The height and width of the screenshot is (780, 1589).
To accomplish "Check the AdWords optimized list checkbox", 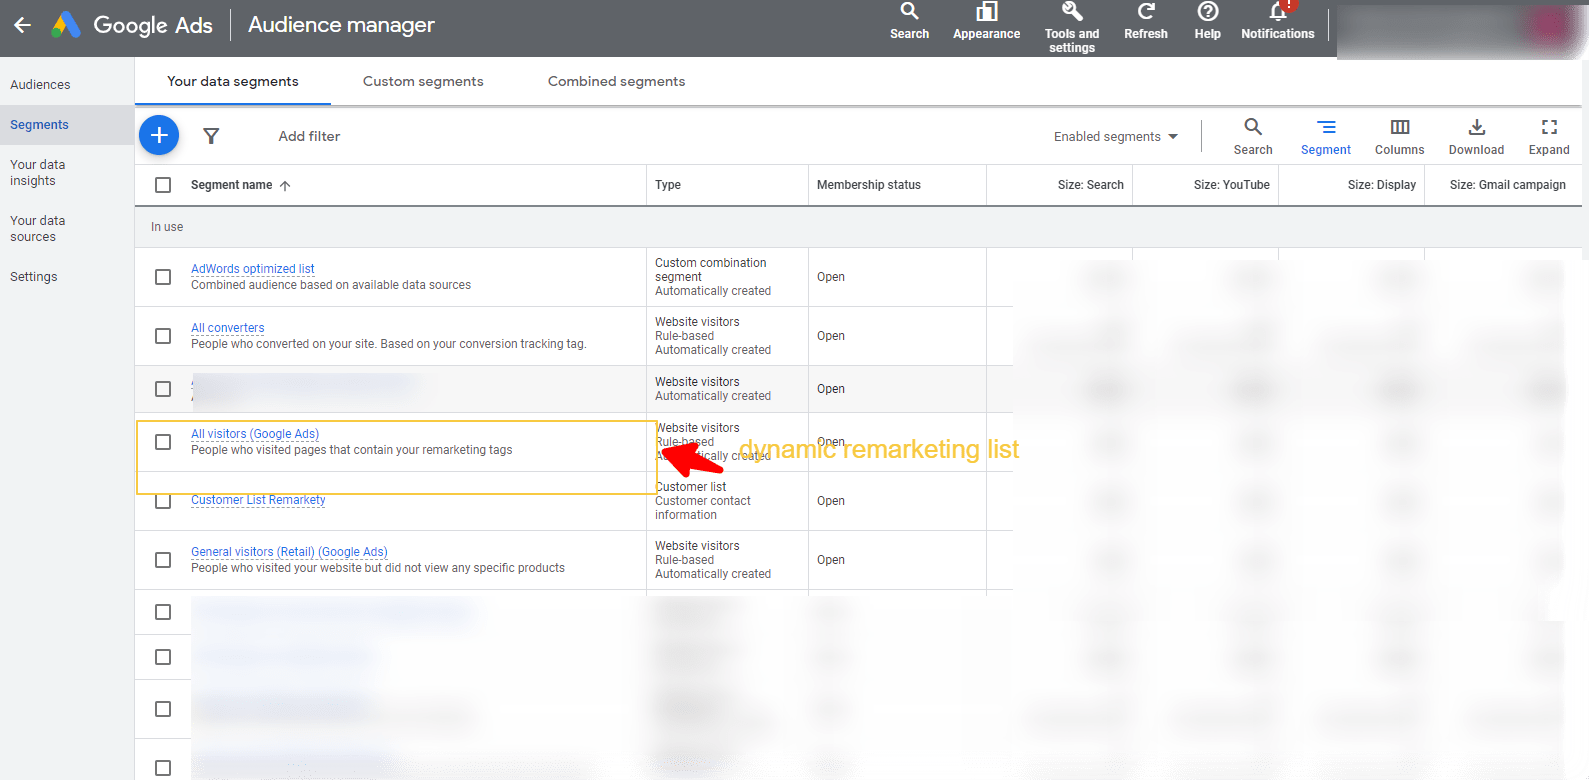I will click(163, 277).
